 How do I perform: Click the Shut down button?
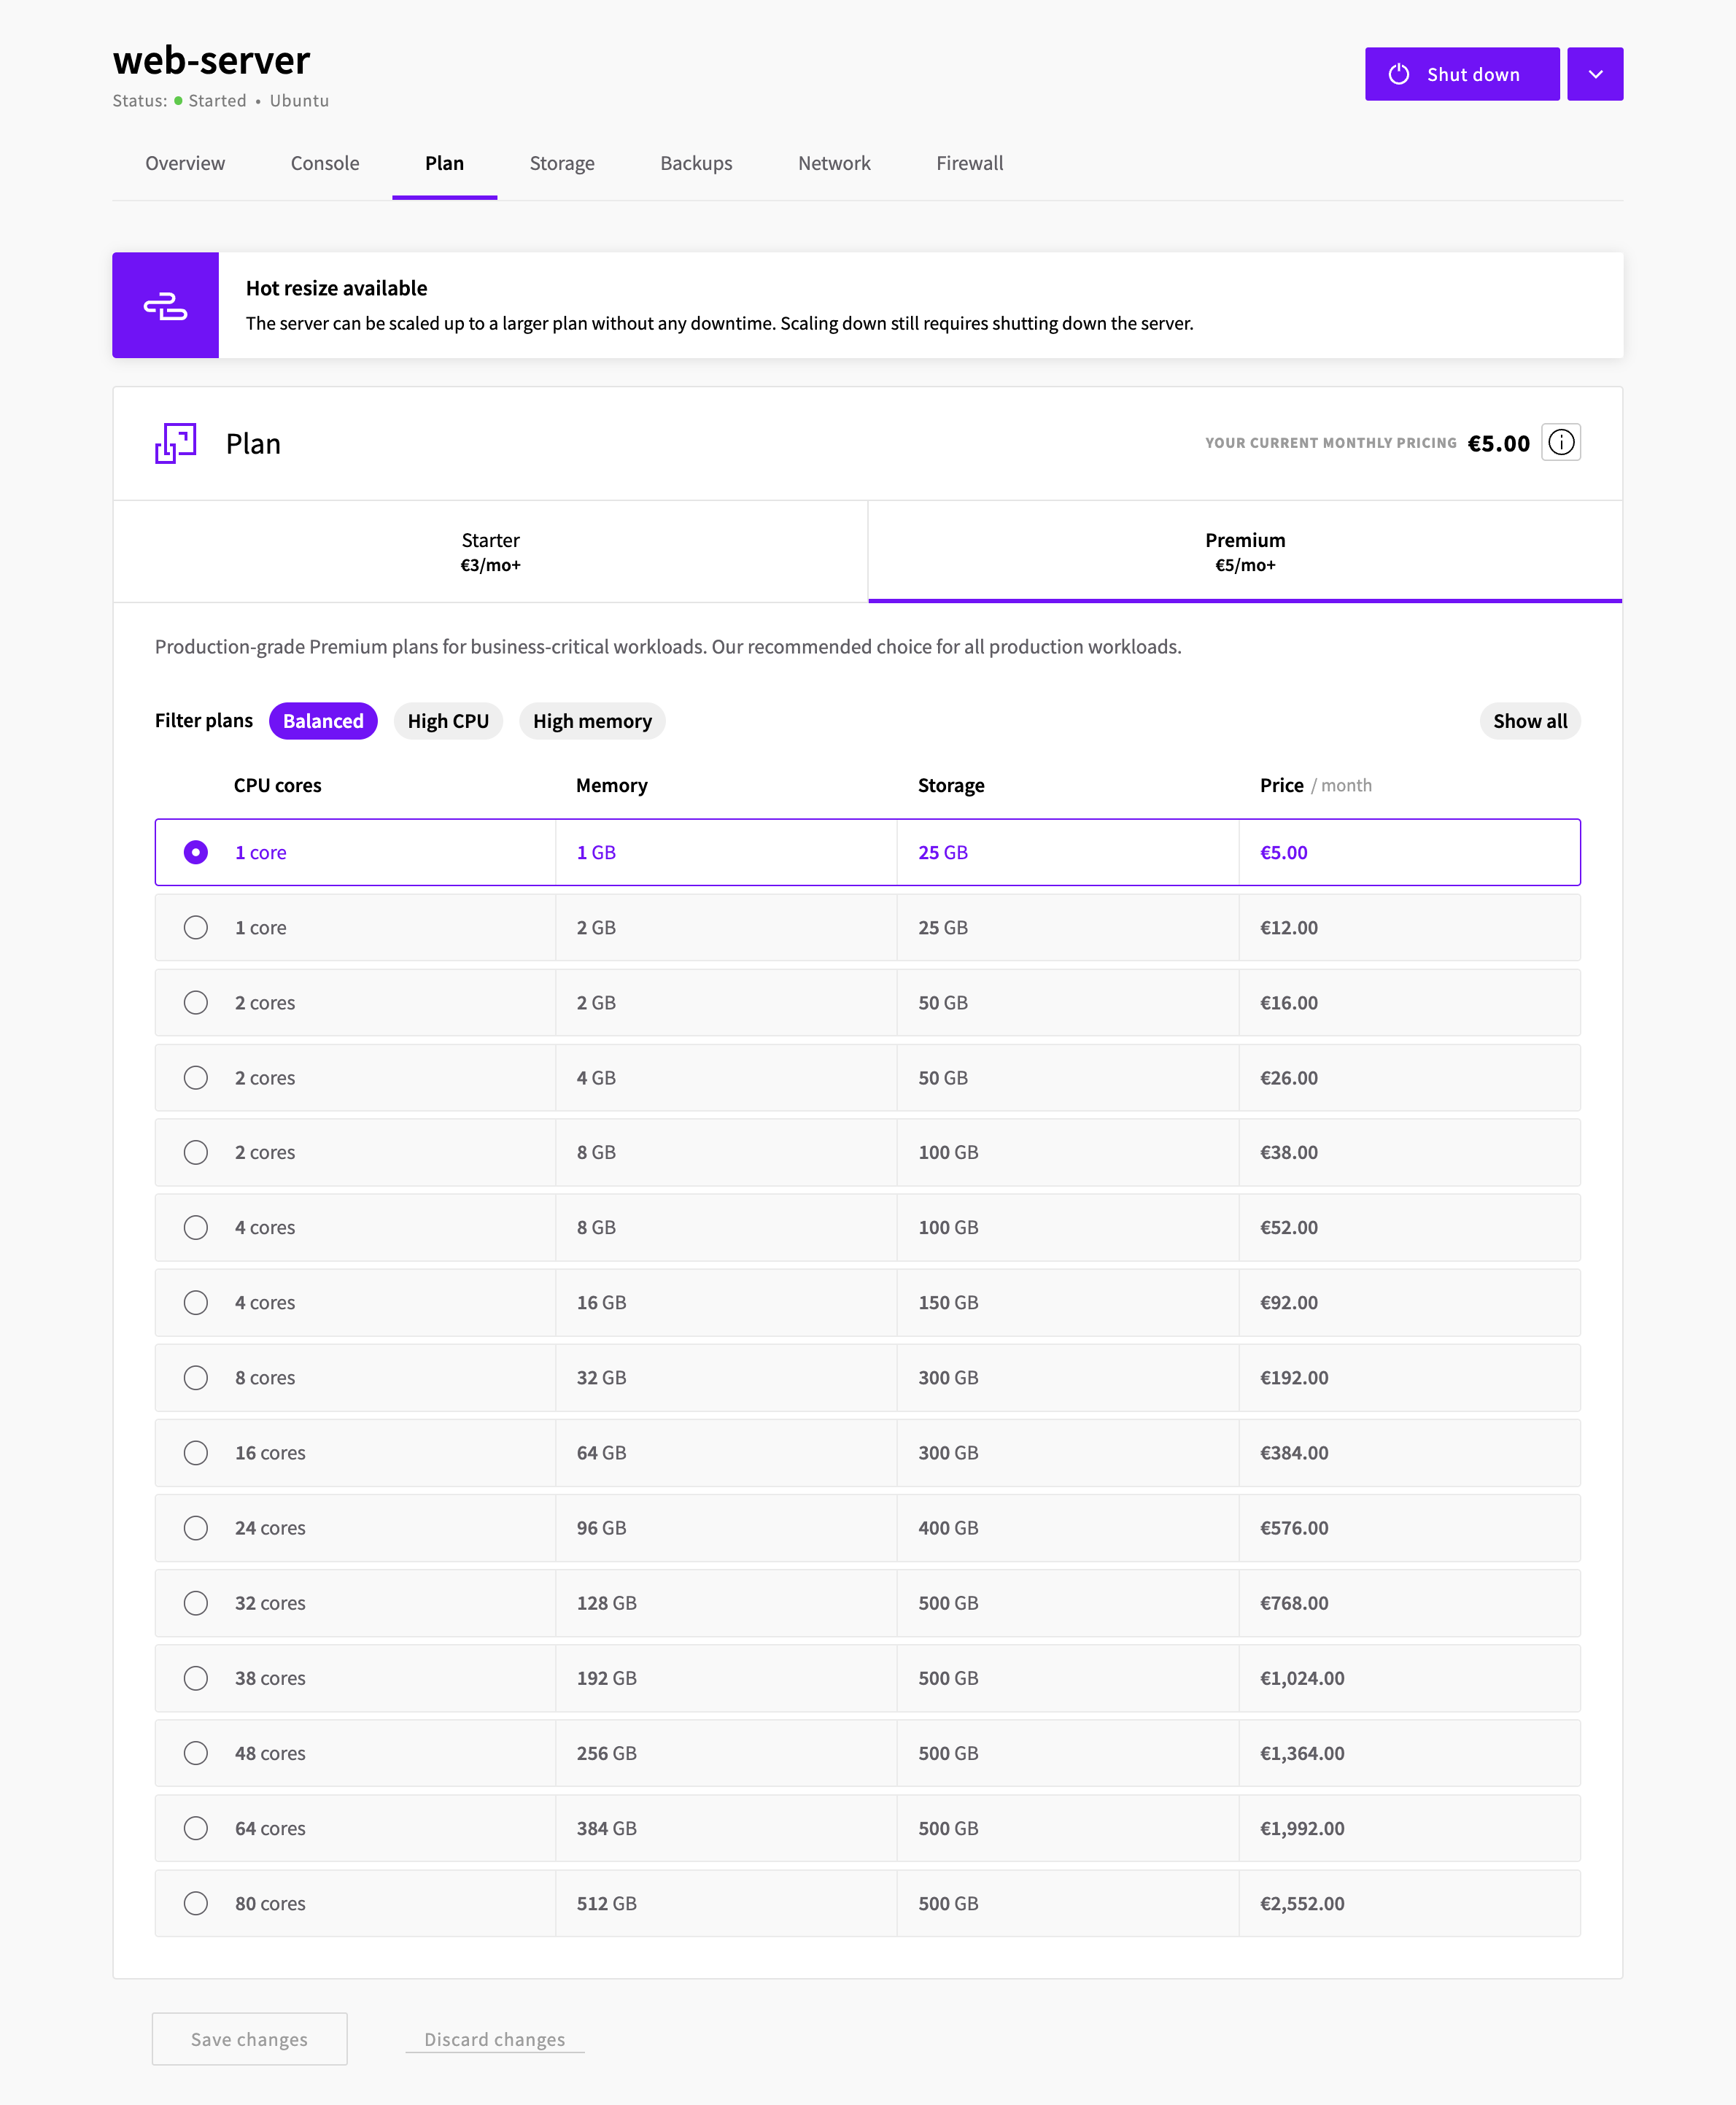point(1461,74)
